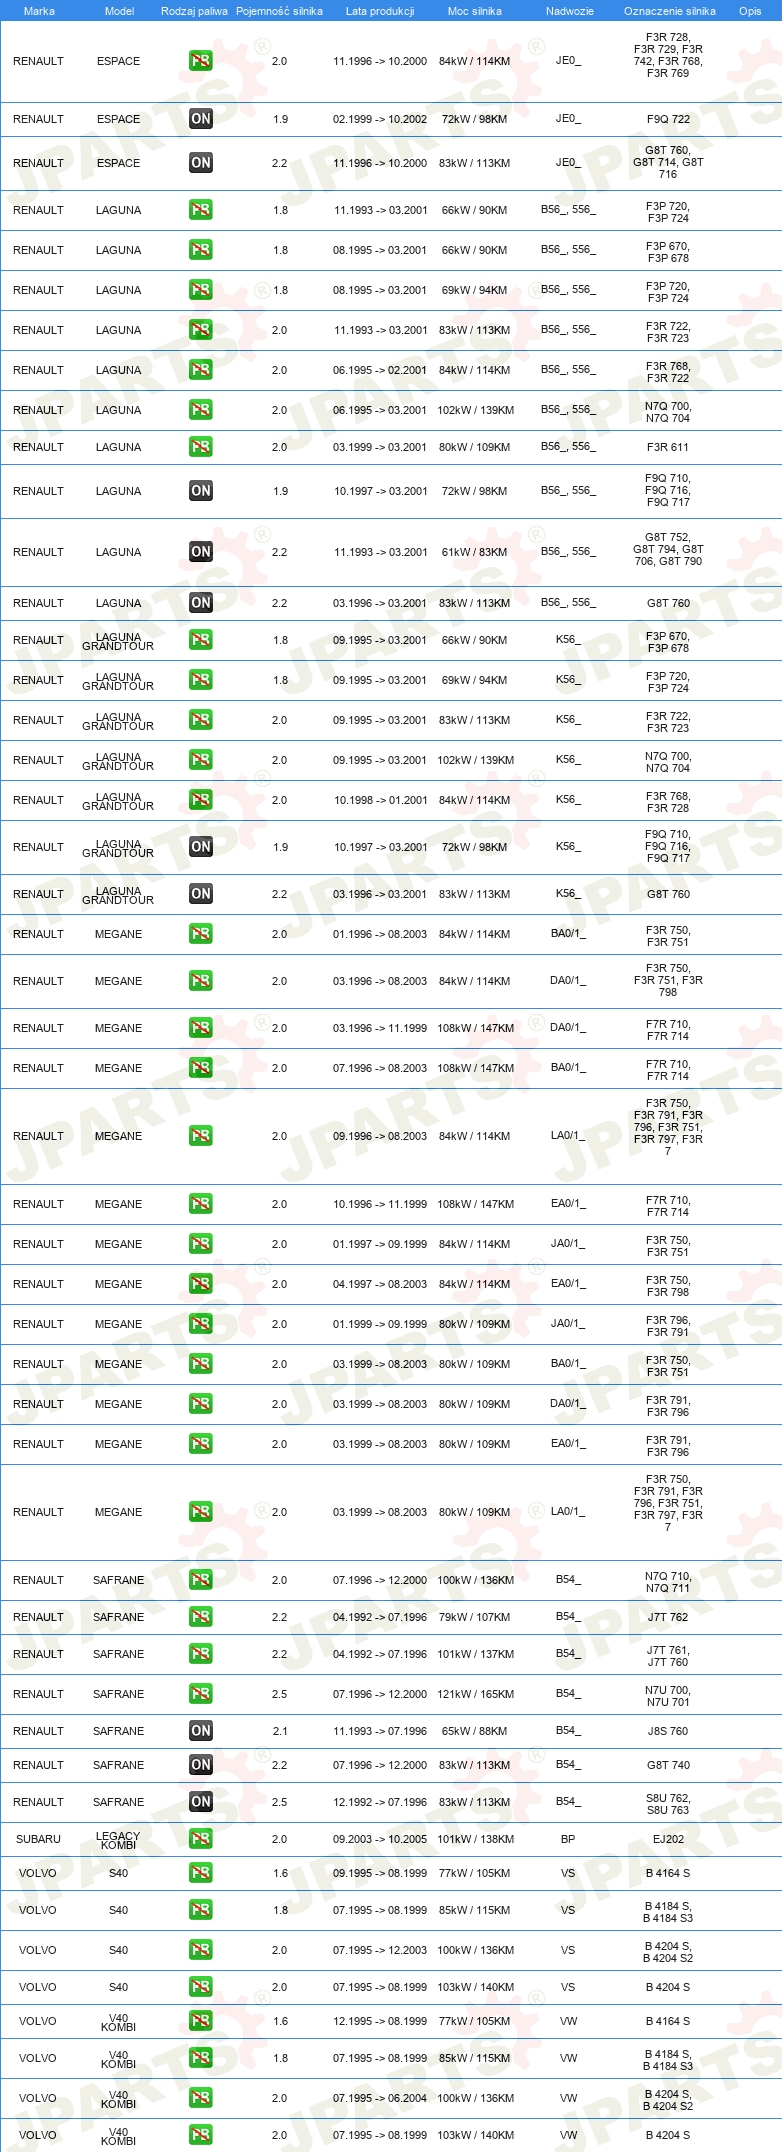Click PB icon for V40 Kombi 100kW
The width and height of the screenshot is (782, 2152).
(200, 2098)
